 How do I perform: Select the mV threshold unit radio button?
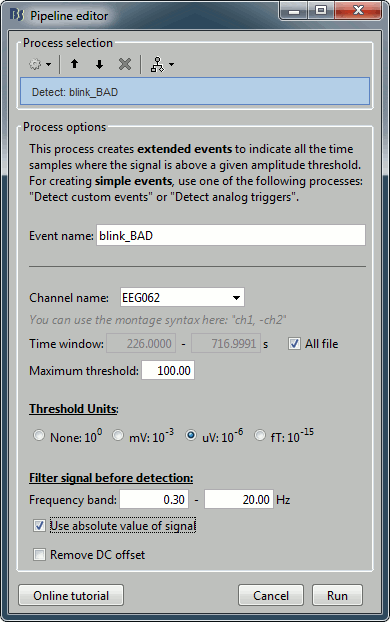(x=118, y=436)
